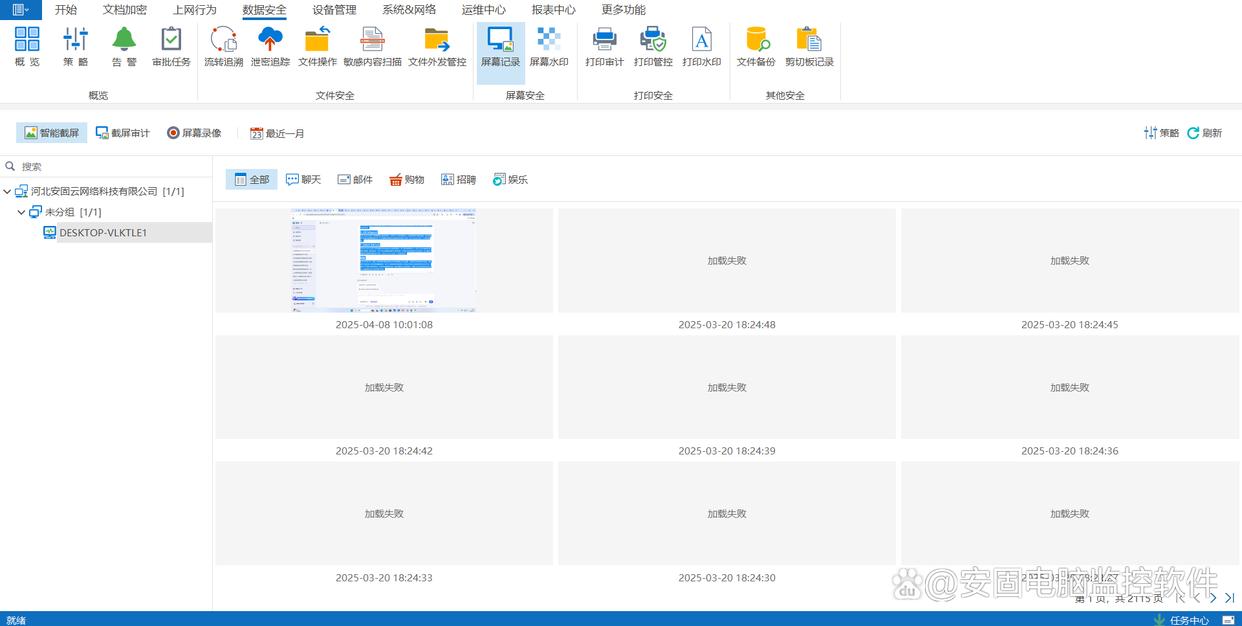
Task: Open the 2025-04-08 10:01:08 screenshot thumbnail
Action: click(384, 261)
